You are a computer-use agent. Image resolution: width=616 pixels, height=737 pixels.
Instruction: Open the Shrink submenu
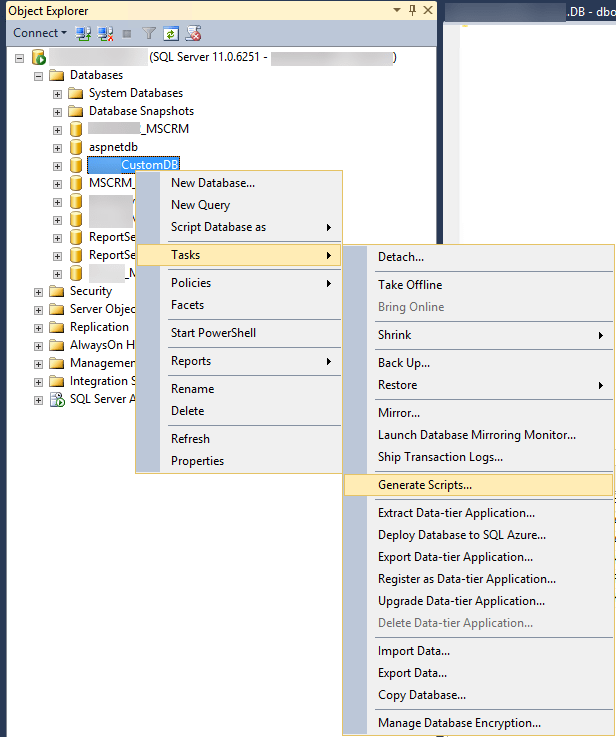point(478,335)
